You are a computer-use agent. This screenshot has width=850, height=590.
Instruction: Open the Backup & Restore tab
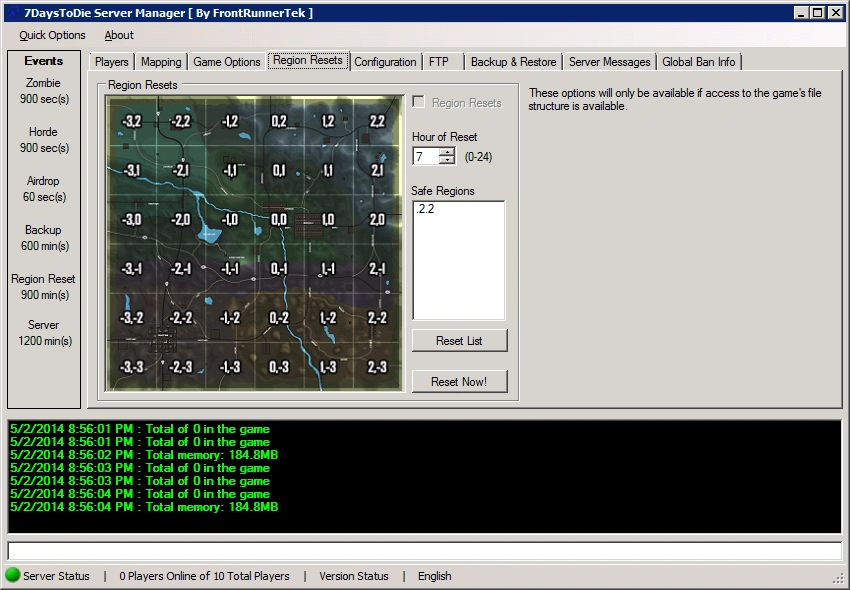[513, 62]
